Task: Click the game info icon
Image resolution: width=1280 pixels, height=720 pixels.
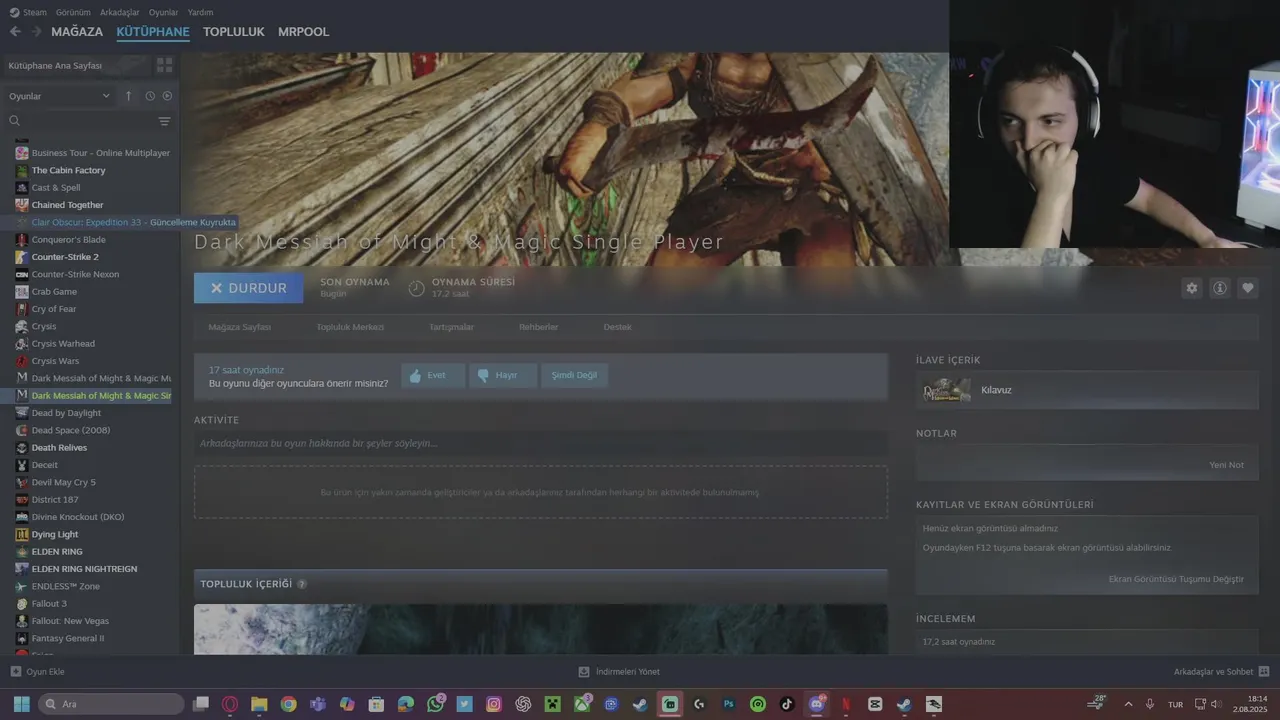Action: coord(1220,288)
